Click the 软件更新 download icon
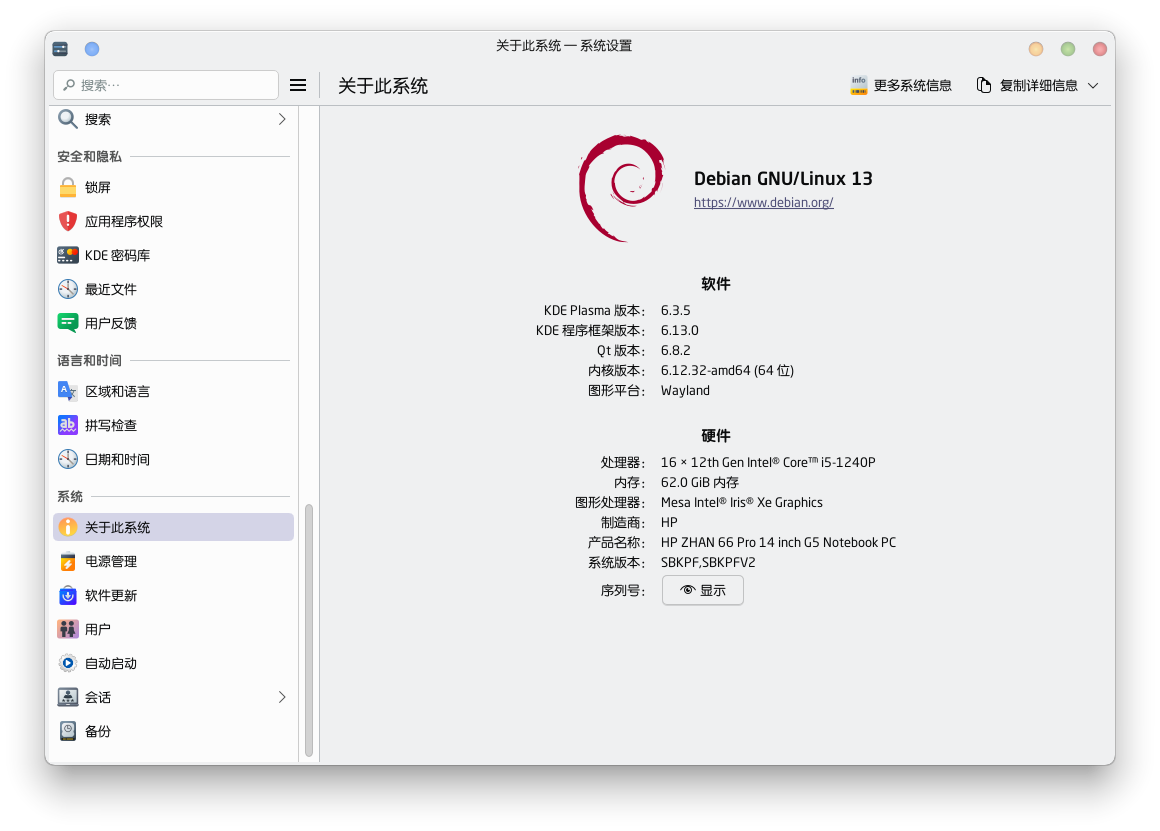 click(x=67, y=596)
